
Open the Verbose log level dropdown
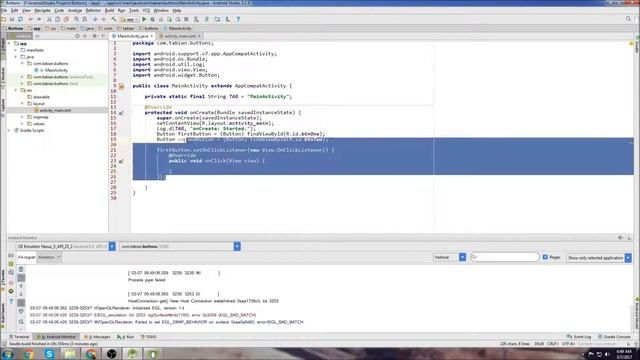[x=449, y=257]
